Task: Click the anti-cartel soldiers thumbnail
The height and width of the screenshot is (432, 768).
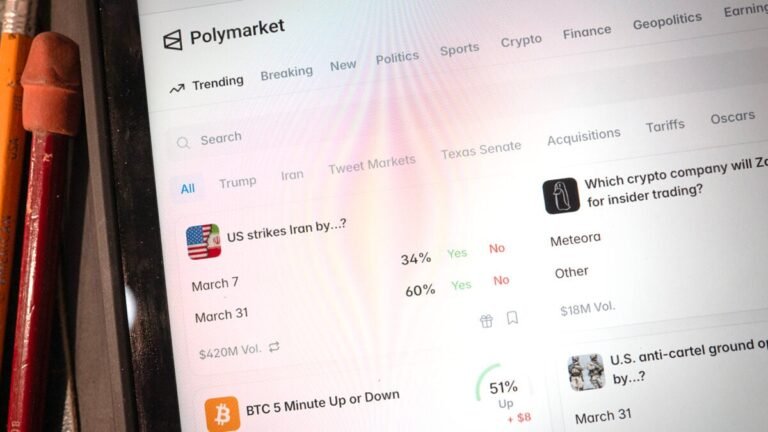Action: coord(586,372)
